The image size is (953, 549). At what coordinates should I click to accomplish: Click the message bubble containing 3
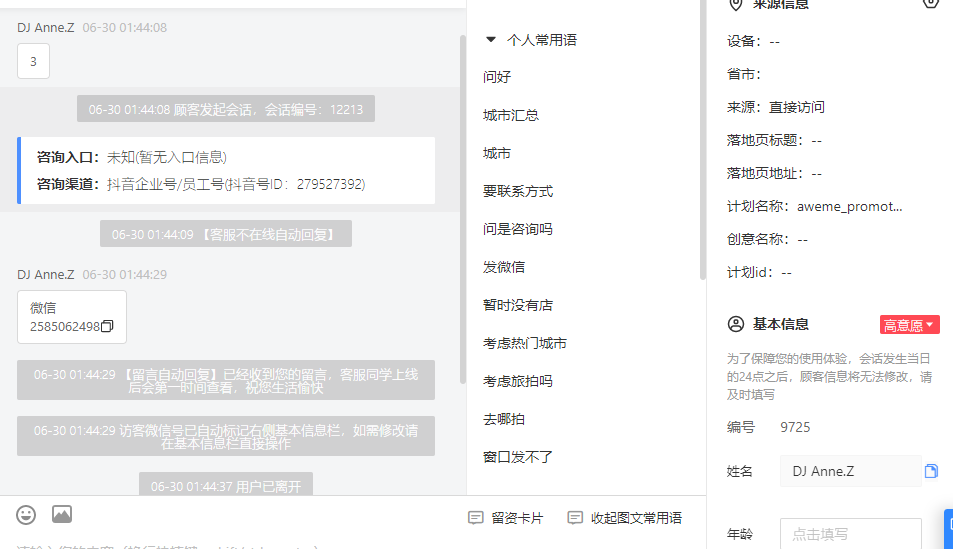click(33, 61)
